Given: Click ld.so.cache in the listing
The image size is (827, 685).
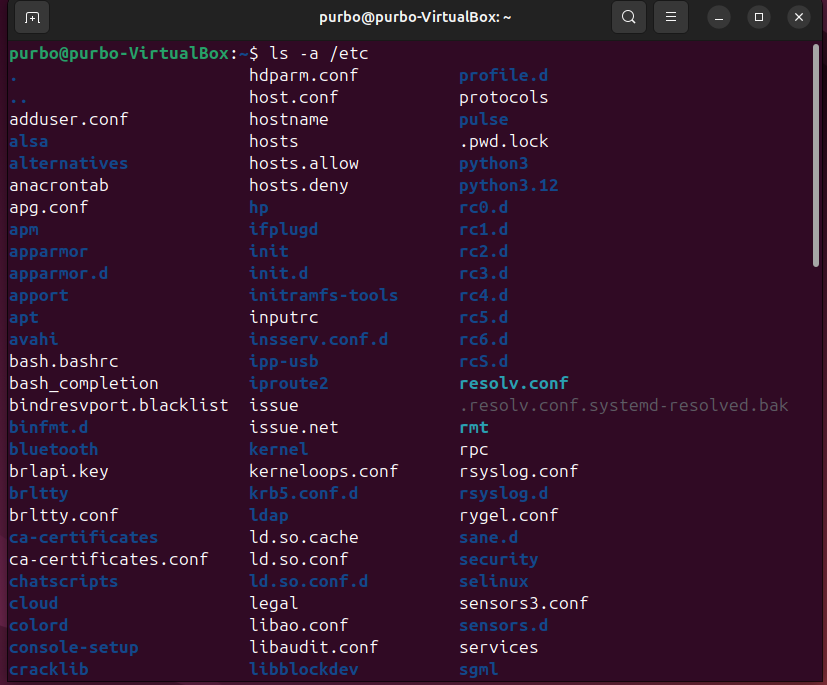Looking at the screenshot, I should click(304, 537).
